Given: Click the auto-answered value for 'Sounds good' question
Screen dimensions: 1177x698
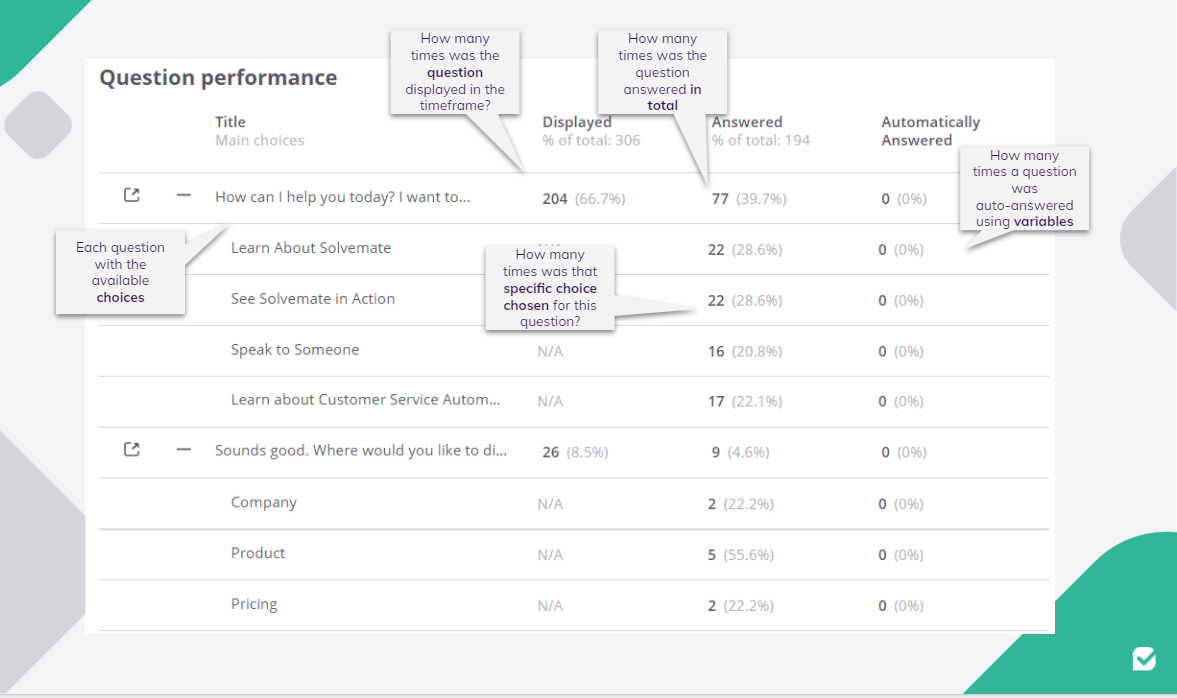Looking at the screenshot, I should 904,453.
